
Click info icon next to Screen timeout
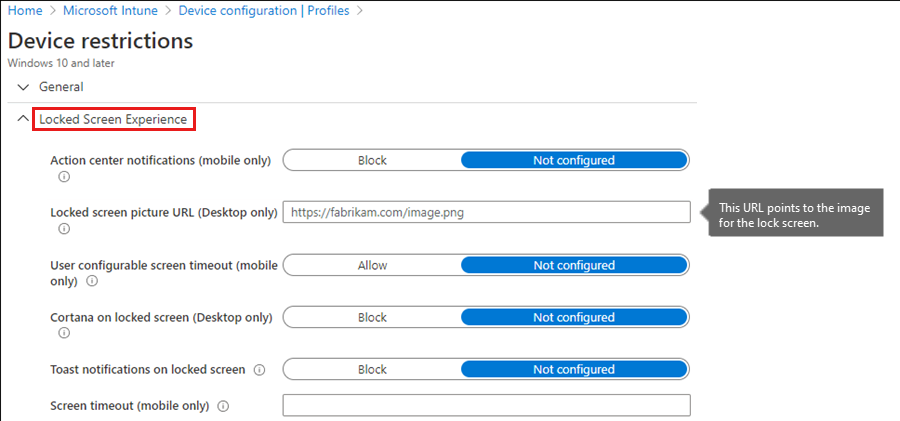[x=223, y=406]
